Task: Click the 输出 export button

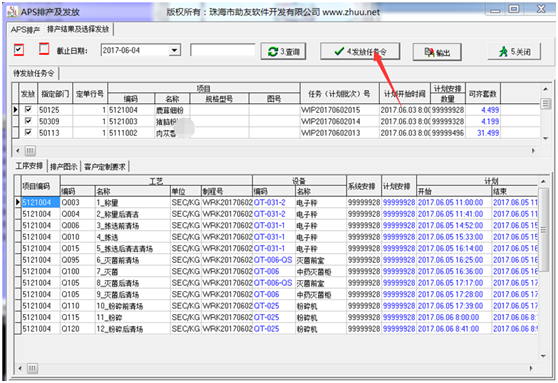Action: click(x=437, y=52)
